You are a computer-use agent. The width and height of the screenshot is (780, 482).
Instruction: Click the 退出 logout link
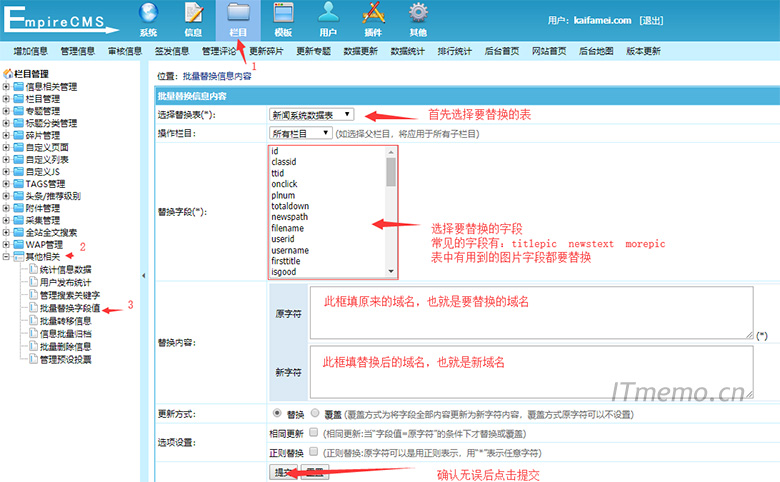[651, 20]
